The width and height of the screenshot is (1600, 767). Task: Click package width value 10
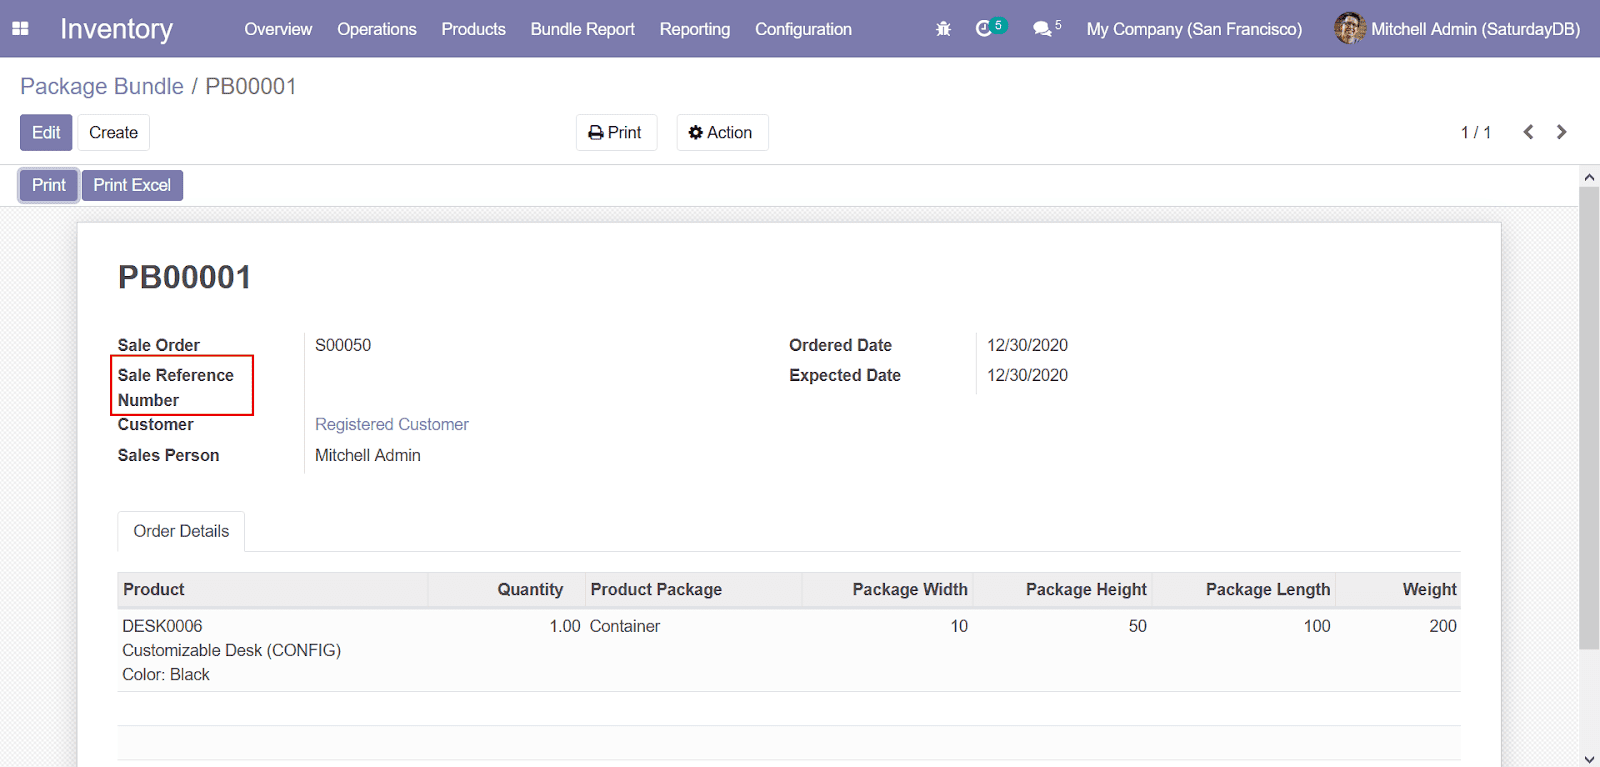click(959, 626)
